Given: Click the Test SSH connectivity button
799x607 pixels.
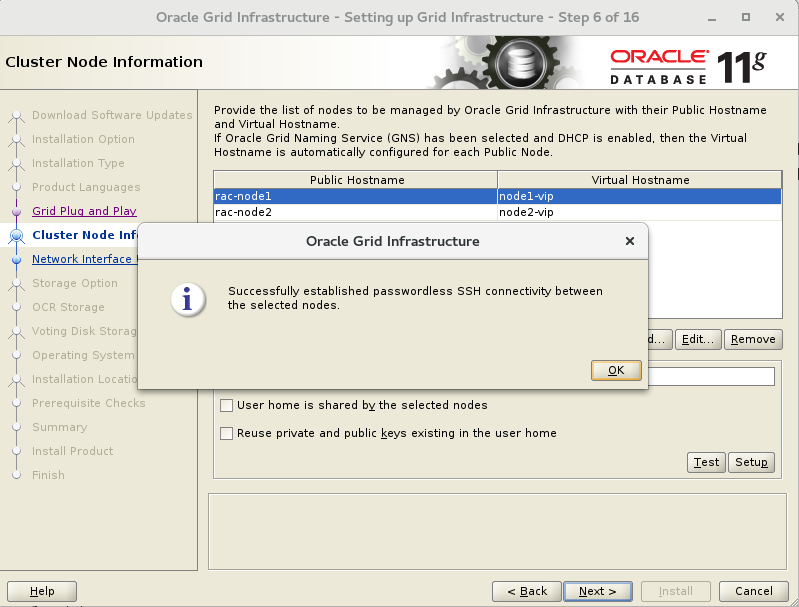Looking at the screenshot, I should 706,462.
